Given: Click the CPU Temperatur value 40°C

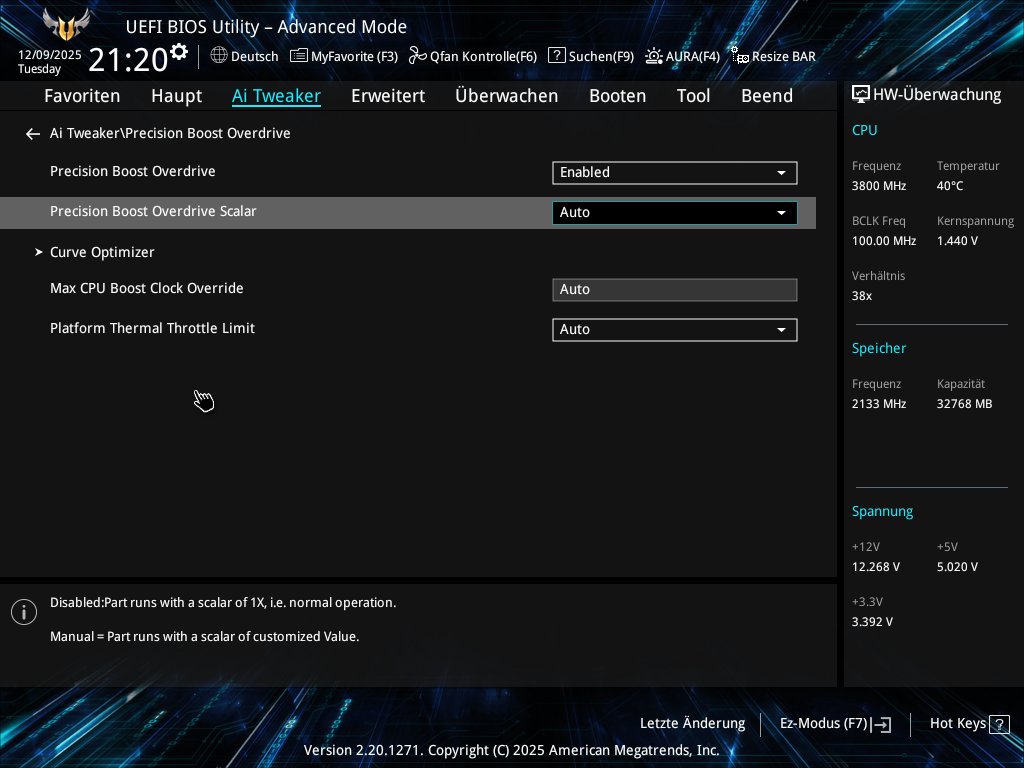Looking at the screenshot, I should (950, 186).
